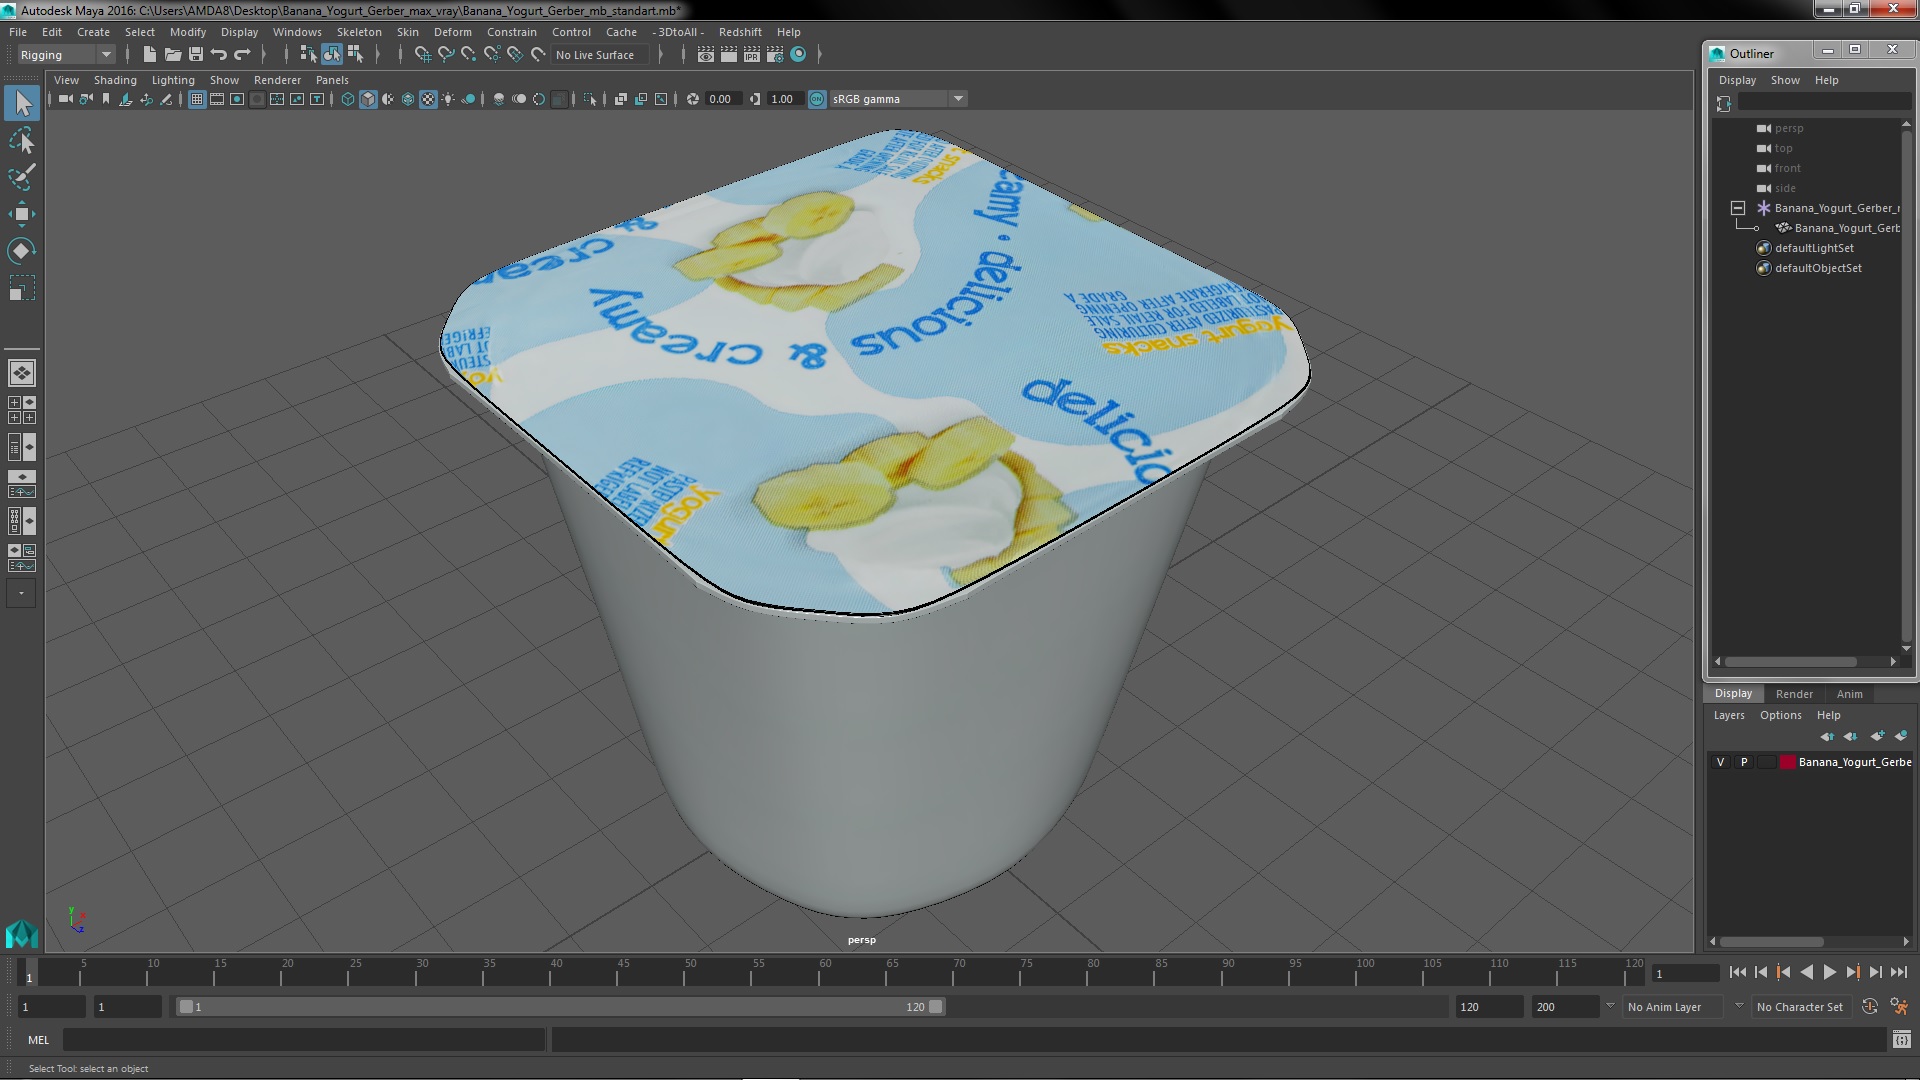1920x1080 pixels.
Task: Toggle textured display checker icon
Action: pyautogui.click(x=428, y=99)
